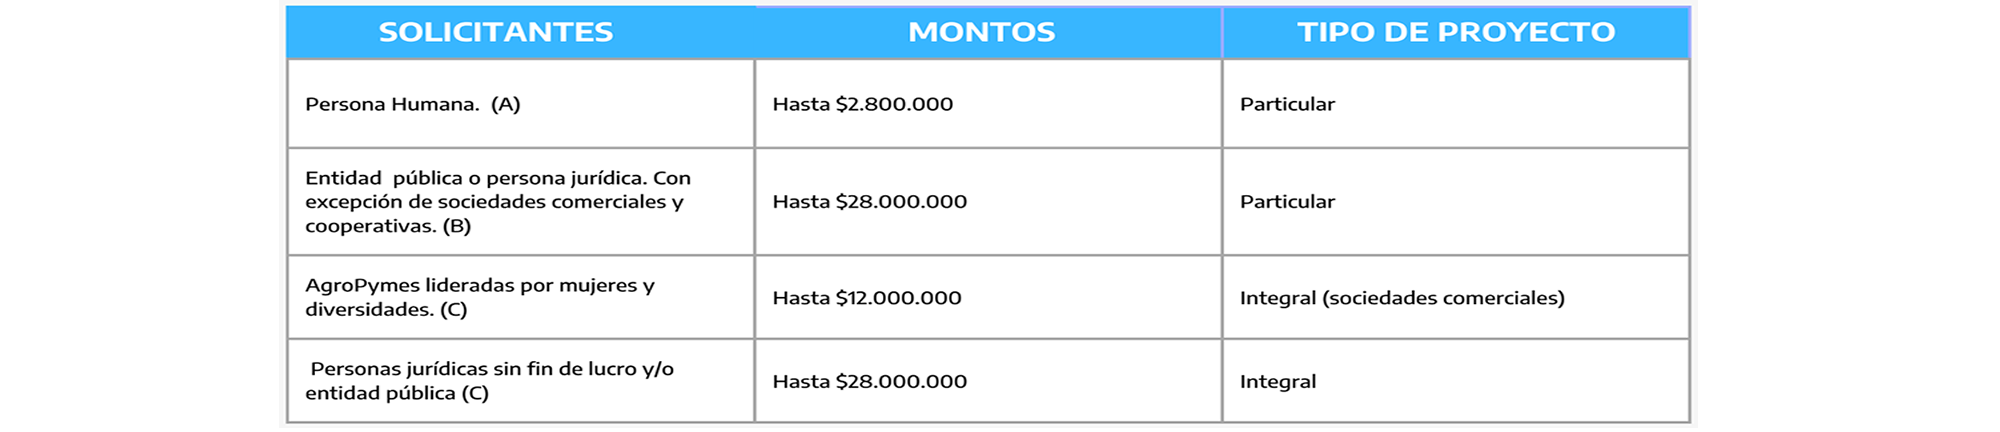Click the TIPO DE PROYECTO column header
This screenshot has height=432, width=2000.
(x=1456, y=32)
